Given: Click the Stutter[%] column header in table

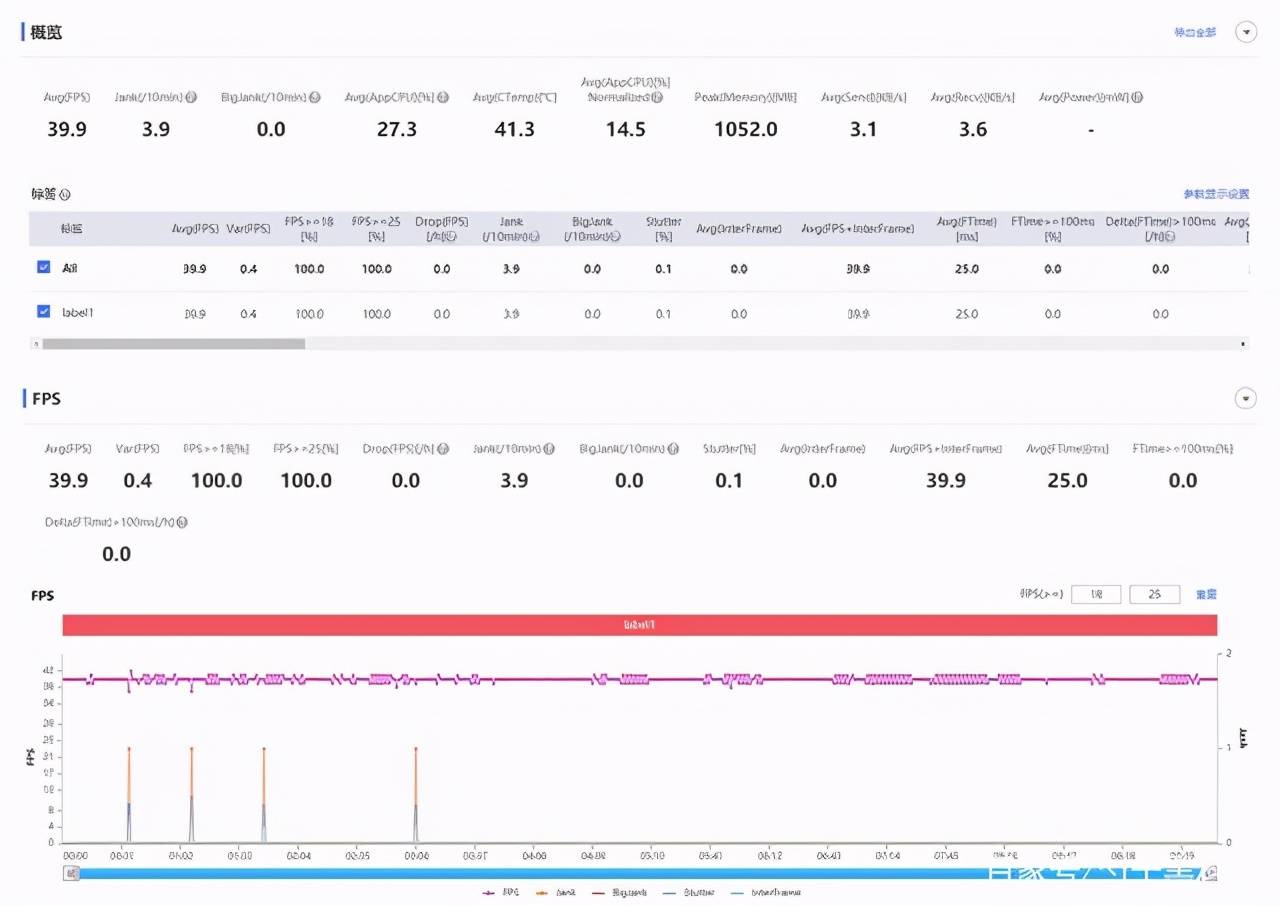Looking at the screenshot, I should click(663, 229).
